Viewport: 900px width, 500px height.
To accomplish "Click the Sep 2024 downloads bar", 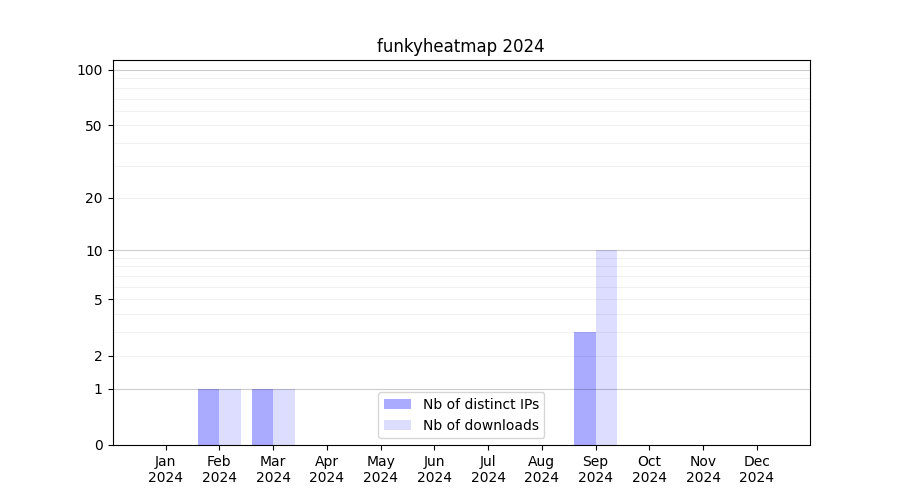I will (606, 348).
